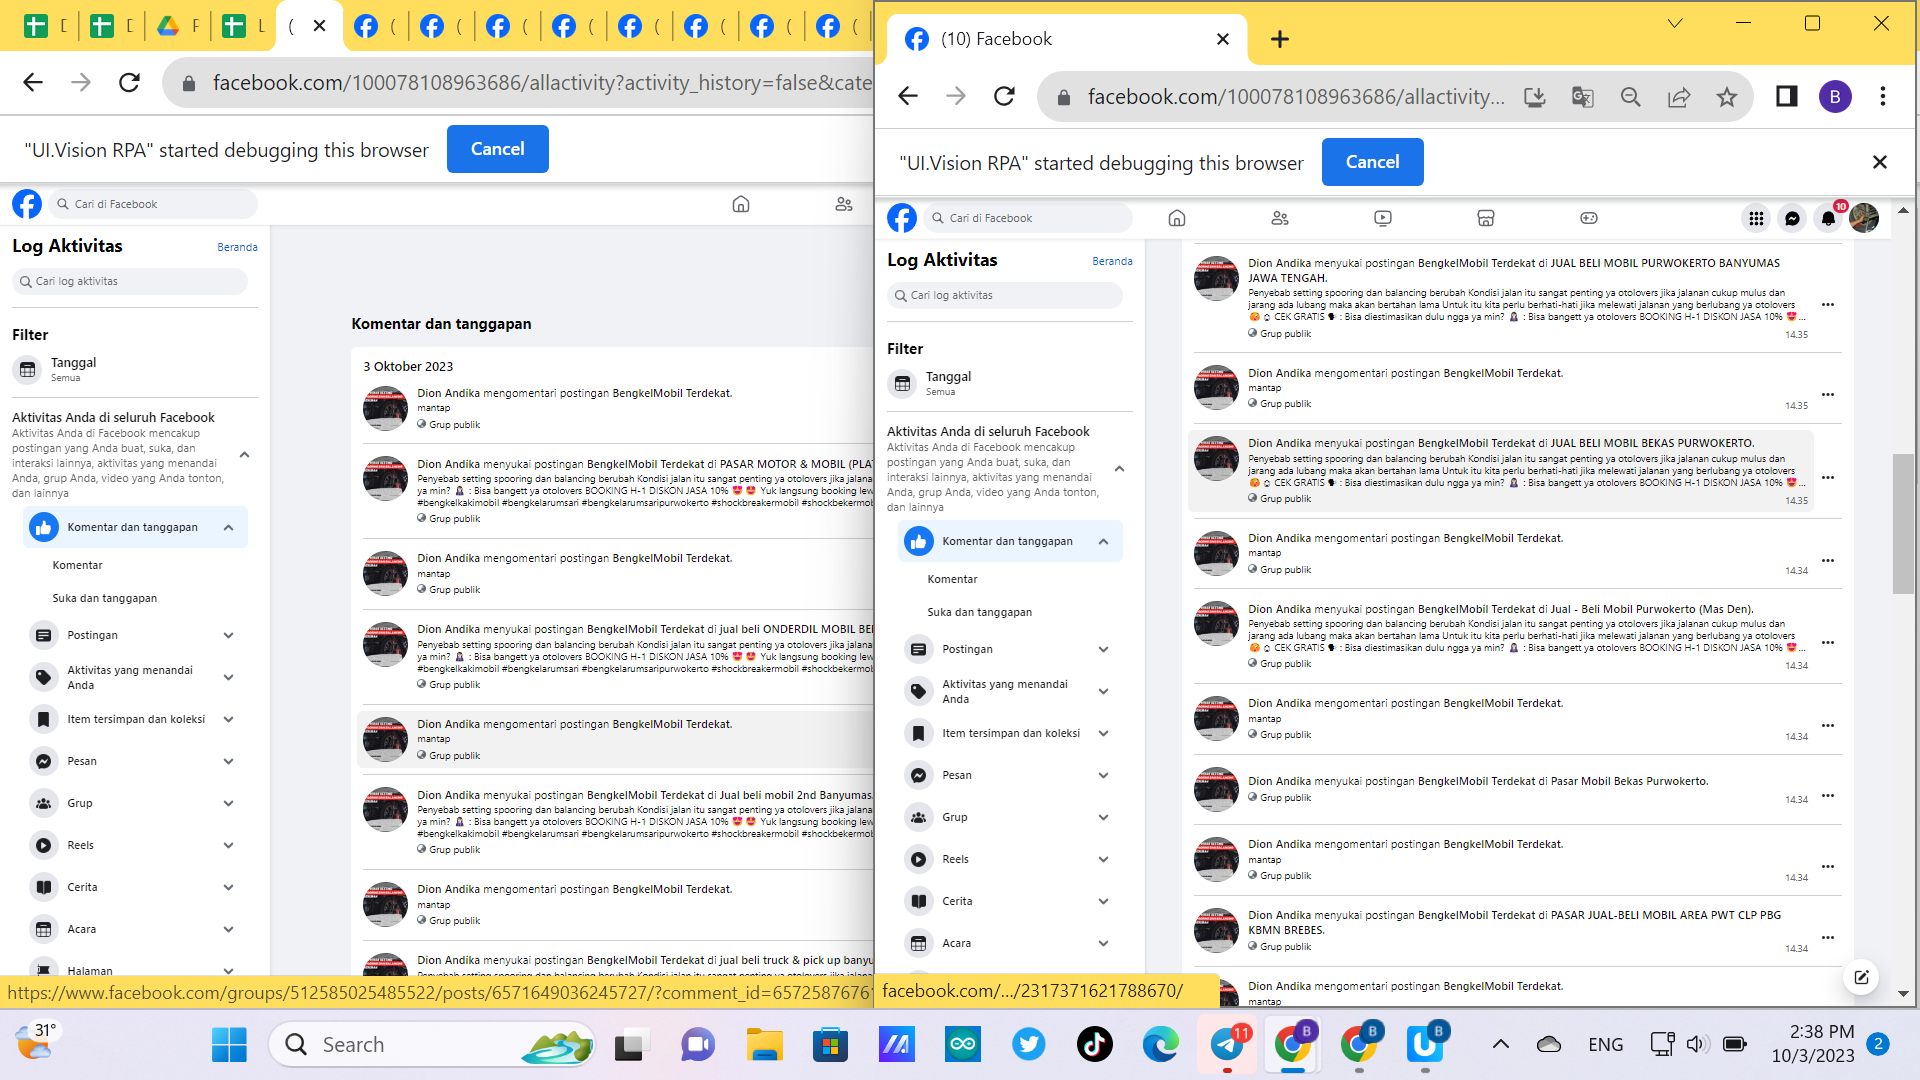Click the share page icon in right address bar
1920x1080 pixels.
point(1679,97)
